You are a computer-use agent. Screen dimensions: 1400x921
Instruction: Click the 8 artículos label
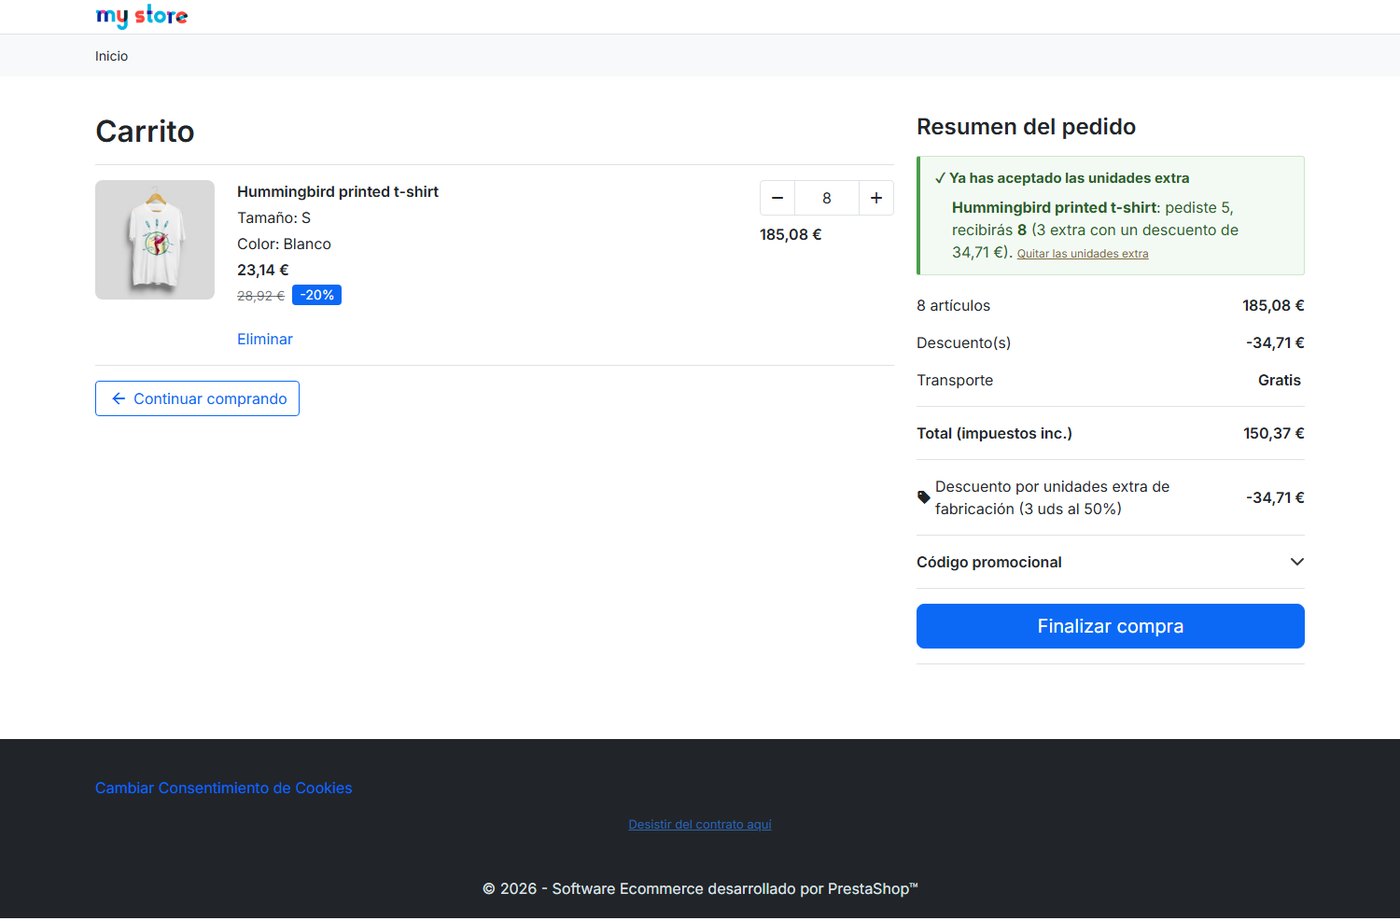953,306
